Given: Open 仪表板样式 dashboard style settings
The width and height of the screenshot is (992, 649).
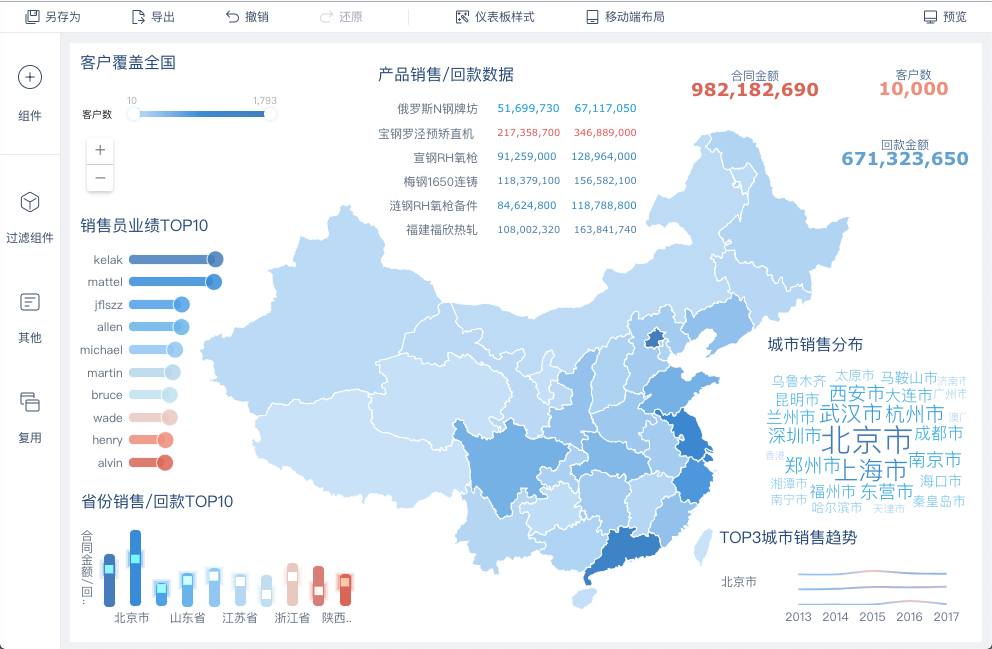Looking at the screenshot, I should (x=462, y=17).
